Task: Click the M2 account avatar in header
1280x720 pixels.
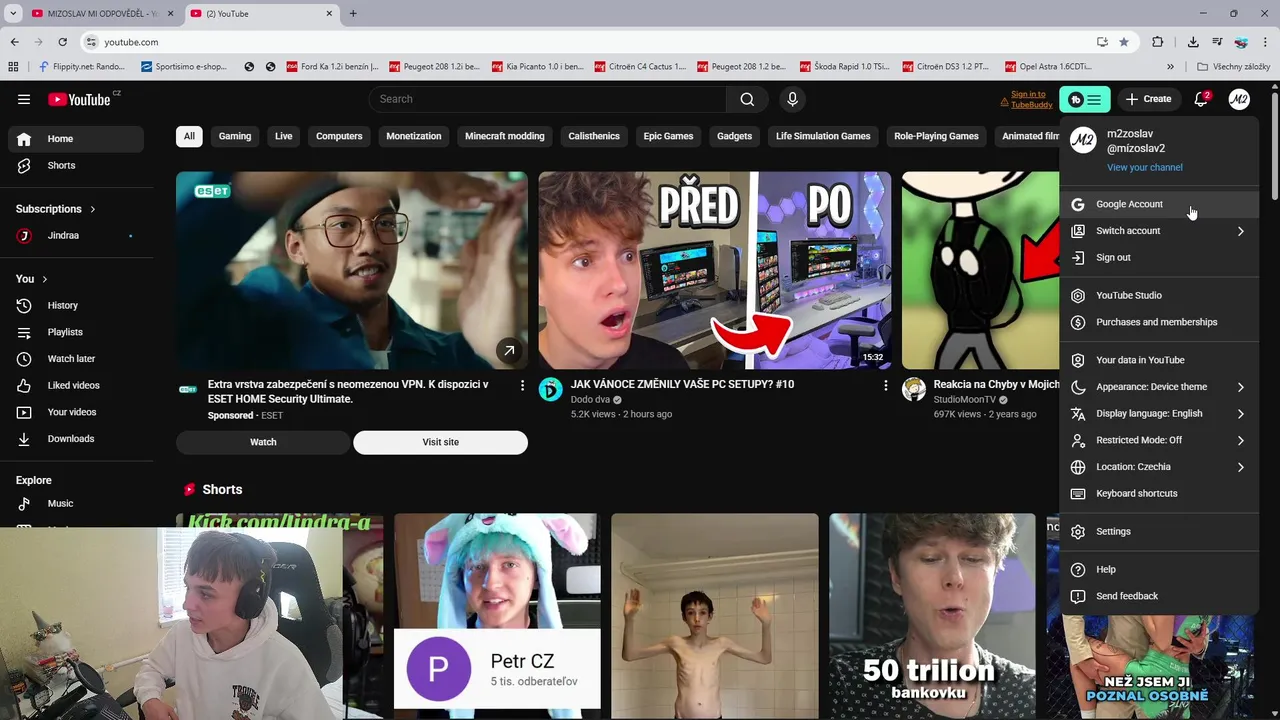Action: click(1239, 99)
